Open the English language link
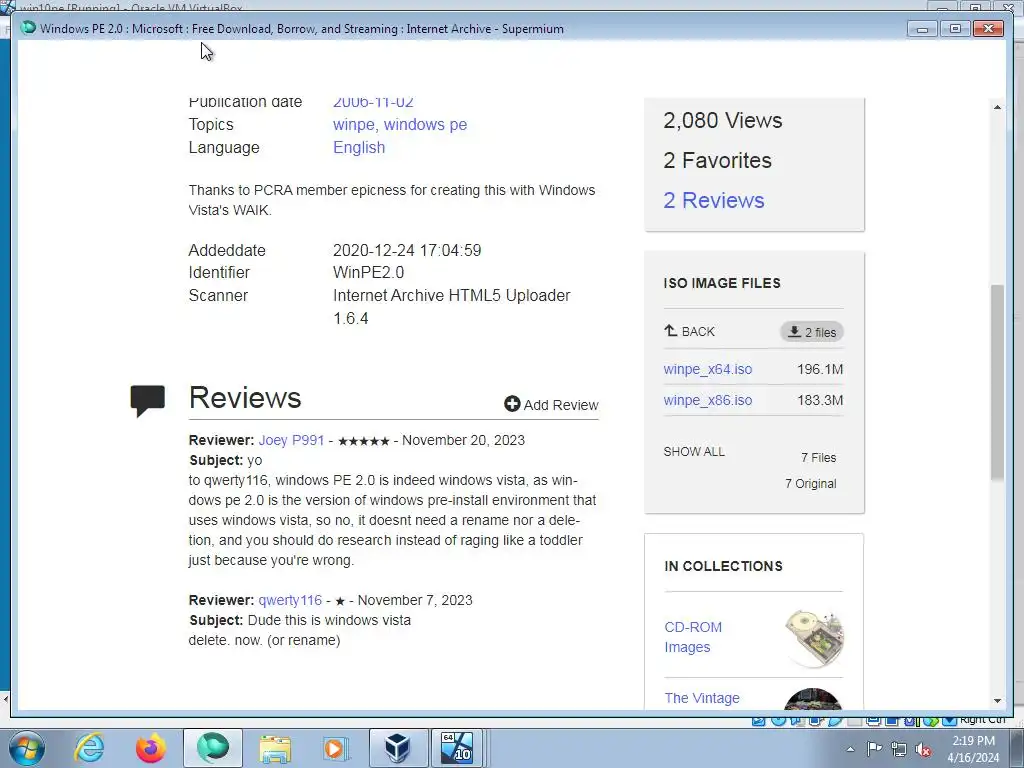The height and width of the screenshot is (768, 1024). tap(359, 147)
